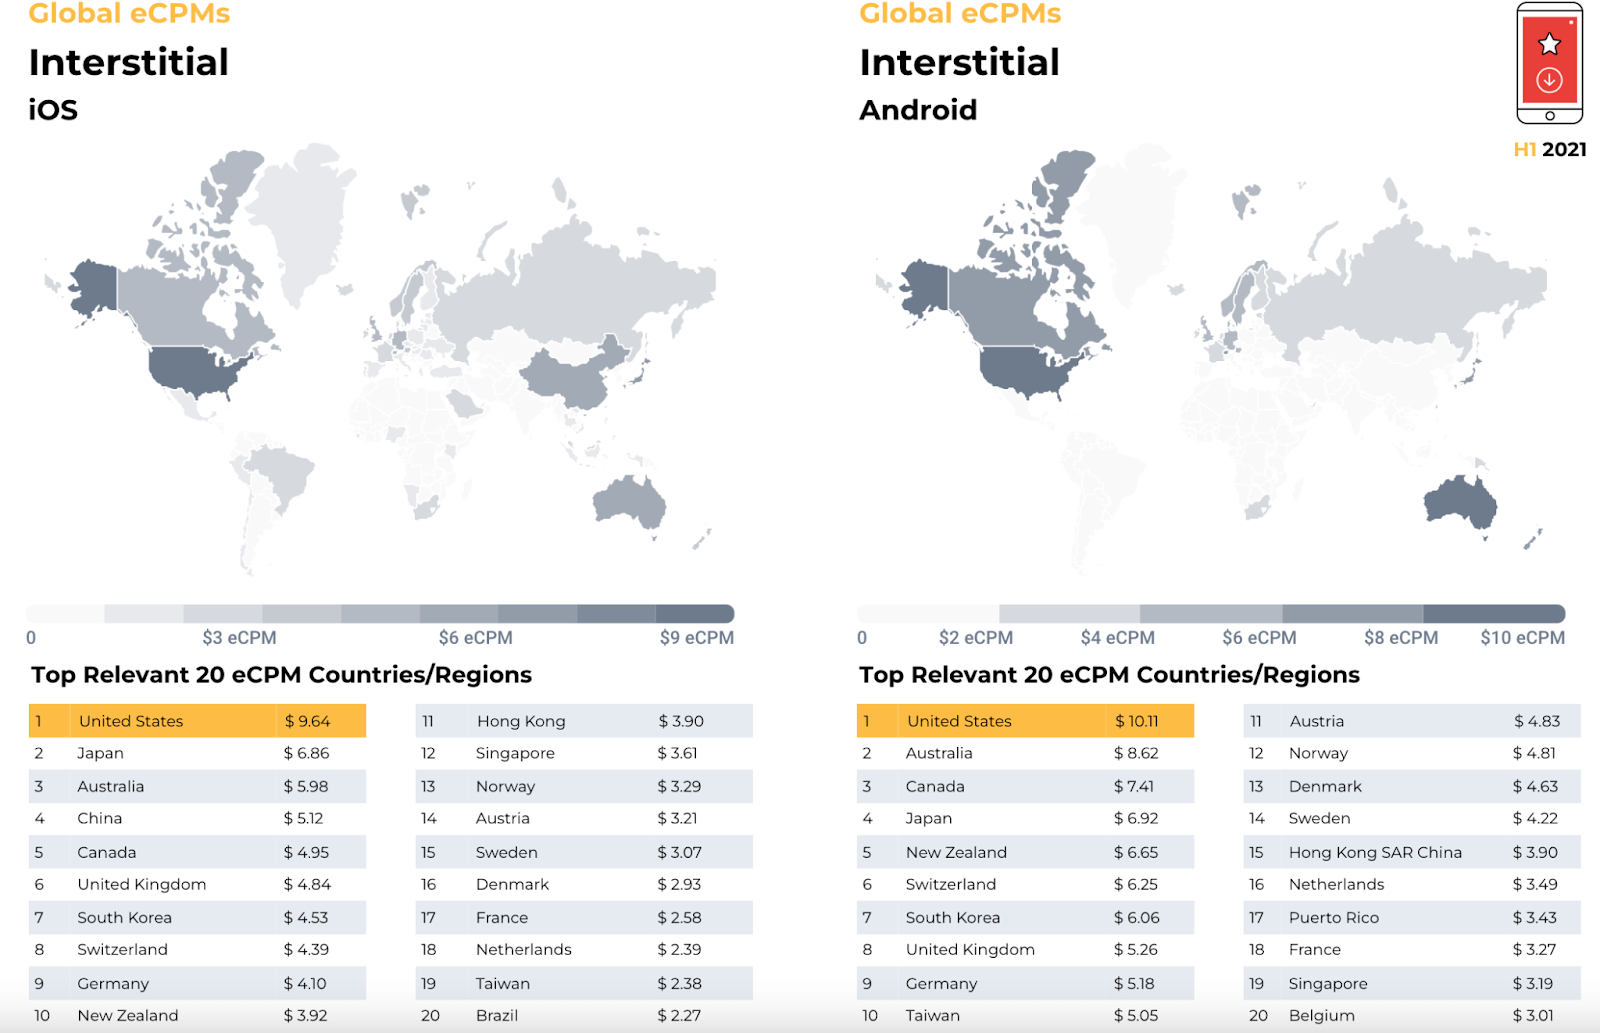The image size is (1600, 1033).
Task: Click the $ 6.86 value for Japan
Action: click(306, 753)
